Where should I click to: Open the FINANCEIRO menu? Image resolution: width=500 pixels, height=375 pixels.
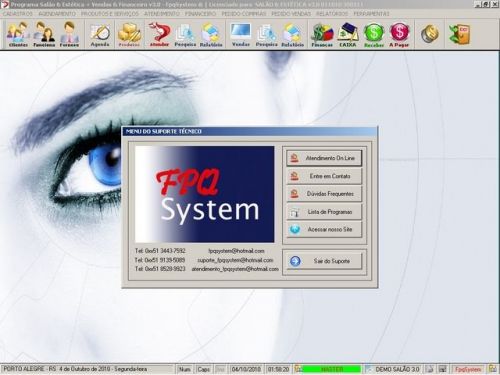(x=200, y=14)
